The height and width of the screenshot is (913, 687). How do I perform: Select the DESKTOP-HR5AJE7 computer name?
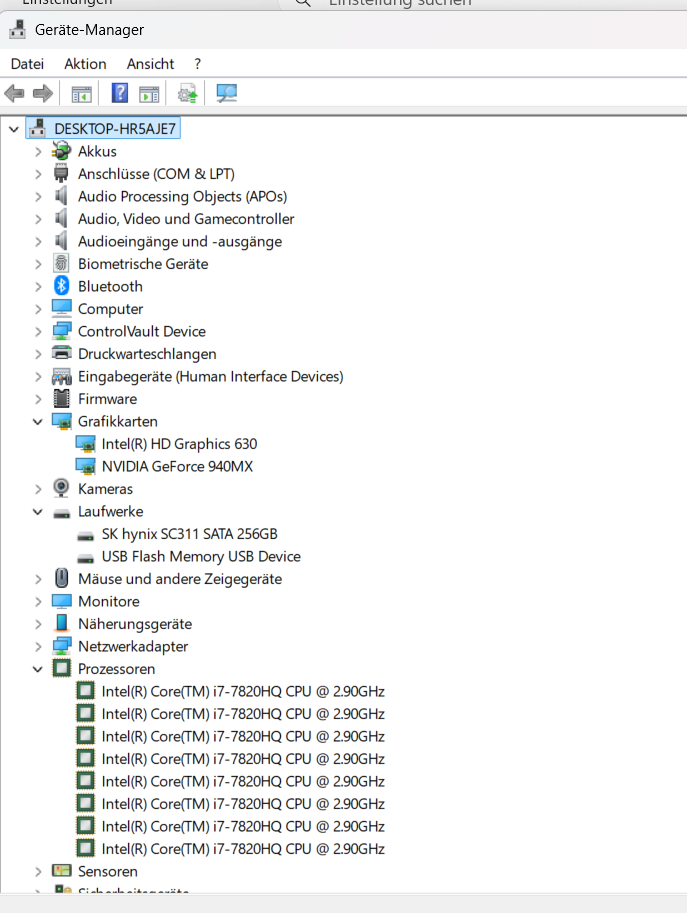[x=115, y=129]
